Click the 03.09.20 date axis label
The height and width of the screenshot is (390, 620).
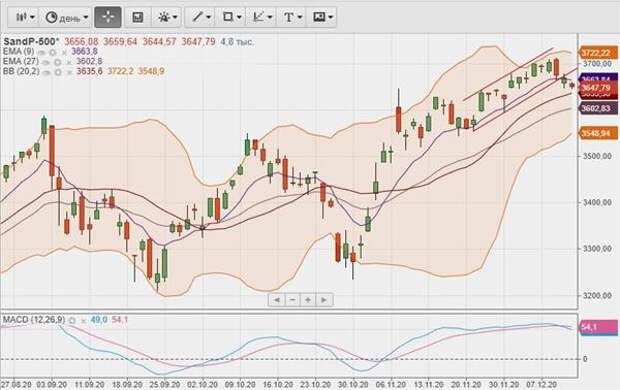[51, 384]
